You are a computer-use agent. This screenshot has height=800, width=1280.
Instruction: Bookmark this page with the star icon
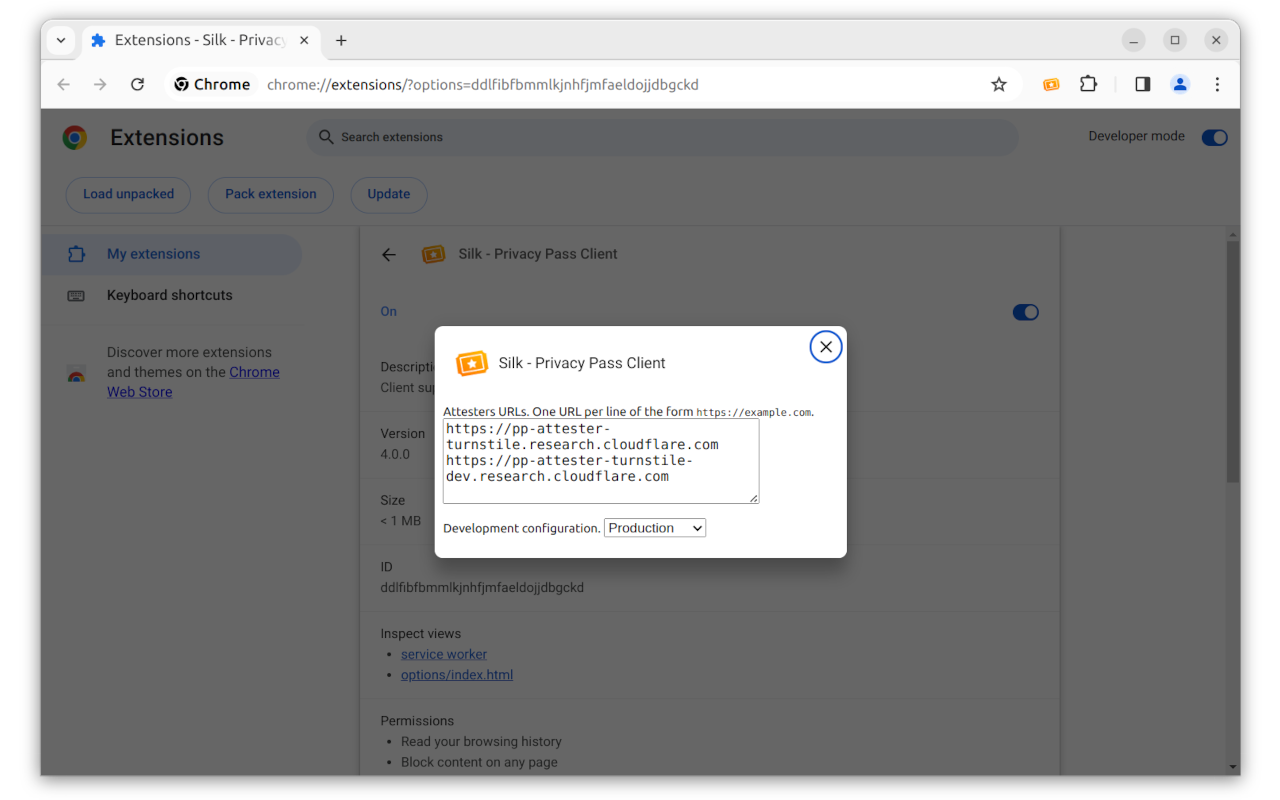999,85
